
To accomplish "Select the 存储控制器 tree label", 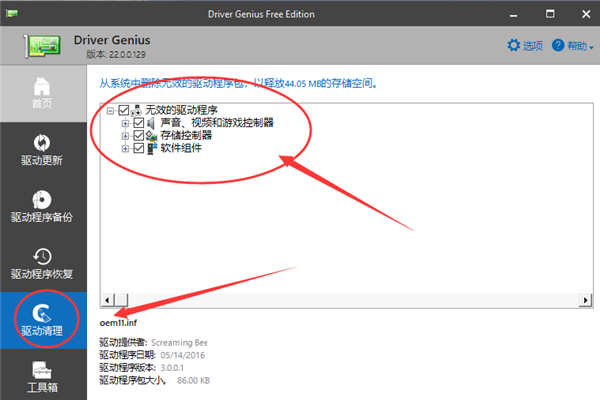I will [x=186, y=136].
